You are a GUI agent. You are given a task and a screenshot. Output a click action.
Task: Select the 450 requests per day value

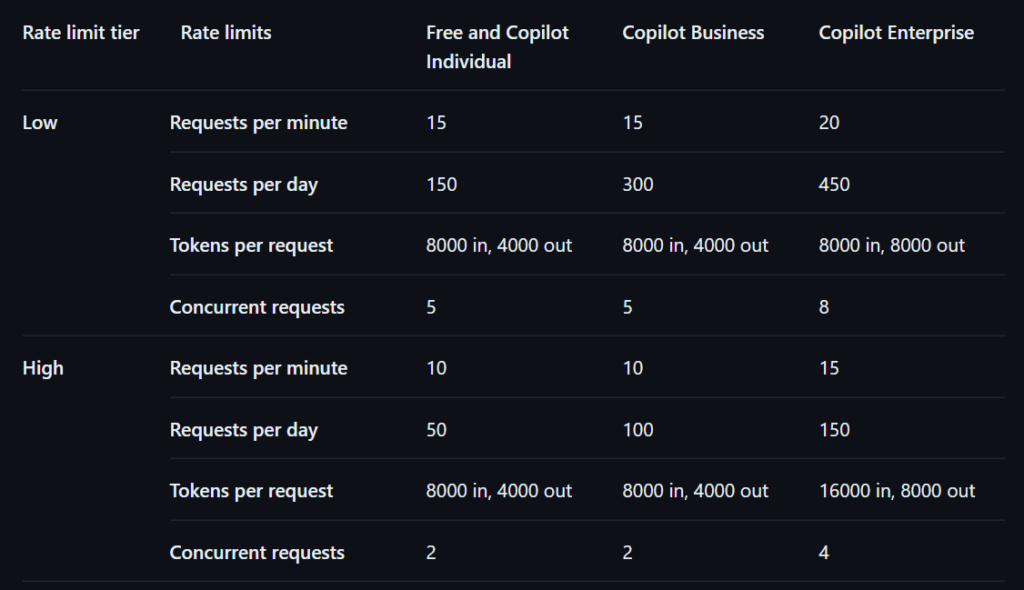click(x=834, y=184)
